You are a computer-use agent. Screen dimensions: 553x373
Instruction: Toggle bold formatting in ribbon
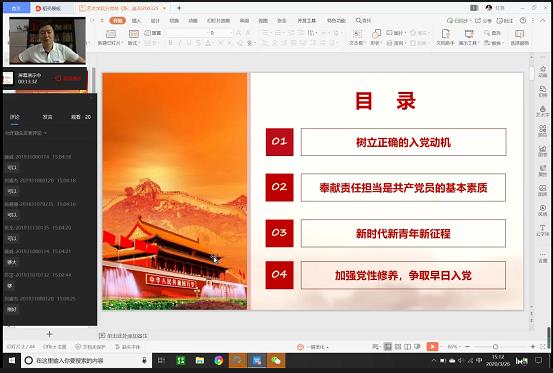170,43
